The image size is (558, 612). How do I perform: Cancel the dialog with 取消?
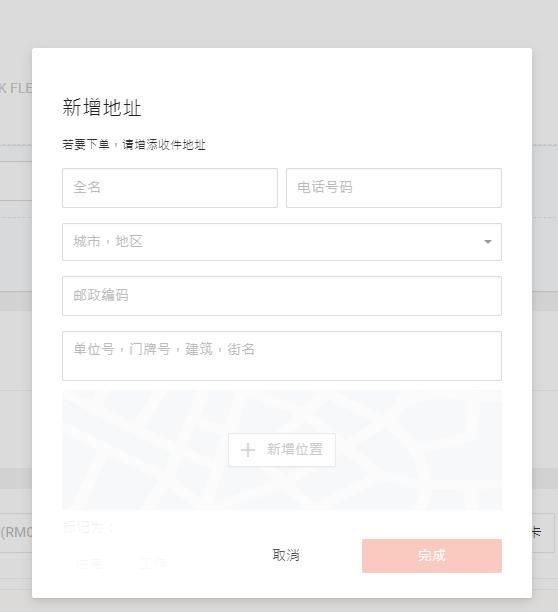[x=286, y=555]
